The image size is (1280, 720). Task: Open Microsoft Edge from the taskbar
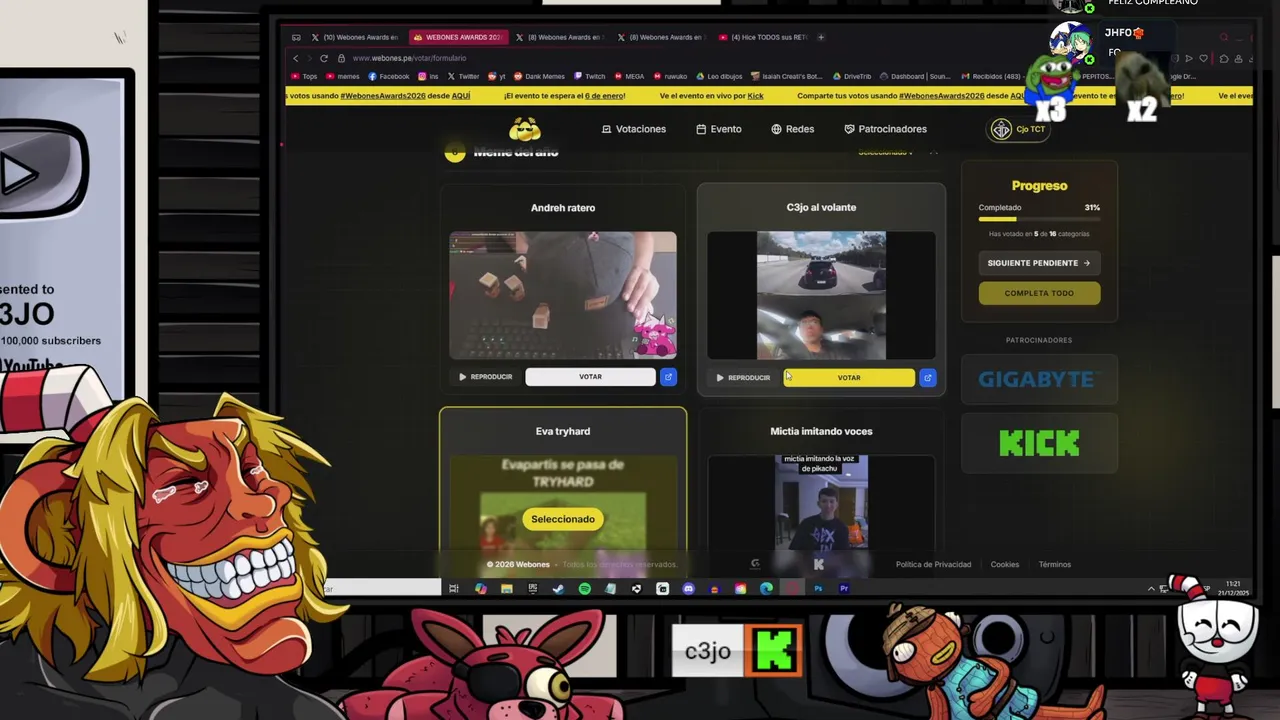click(766, 589)
